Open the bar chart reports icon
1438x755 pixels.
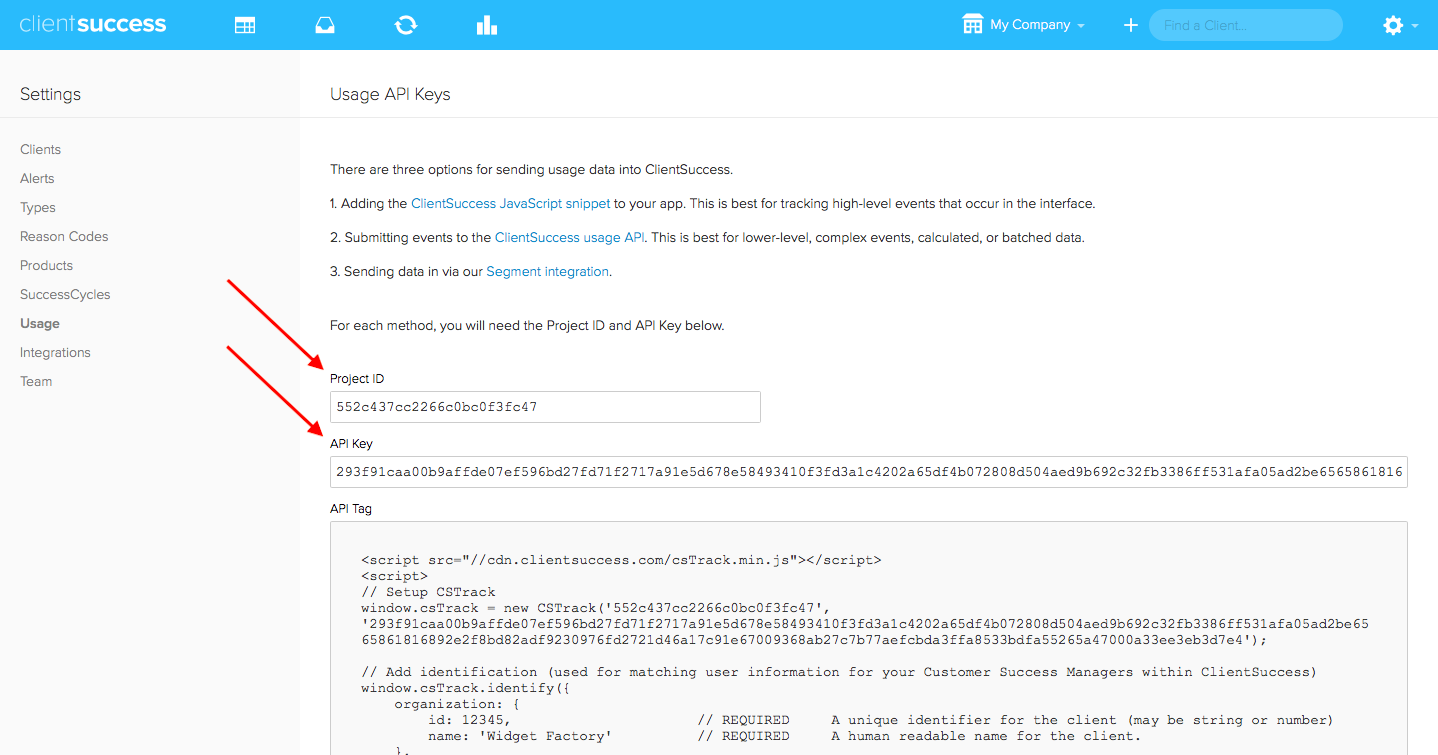coord(487,25)
